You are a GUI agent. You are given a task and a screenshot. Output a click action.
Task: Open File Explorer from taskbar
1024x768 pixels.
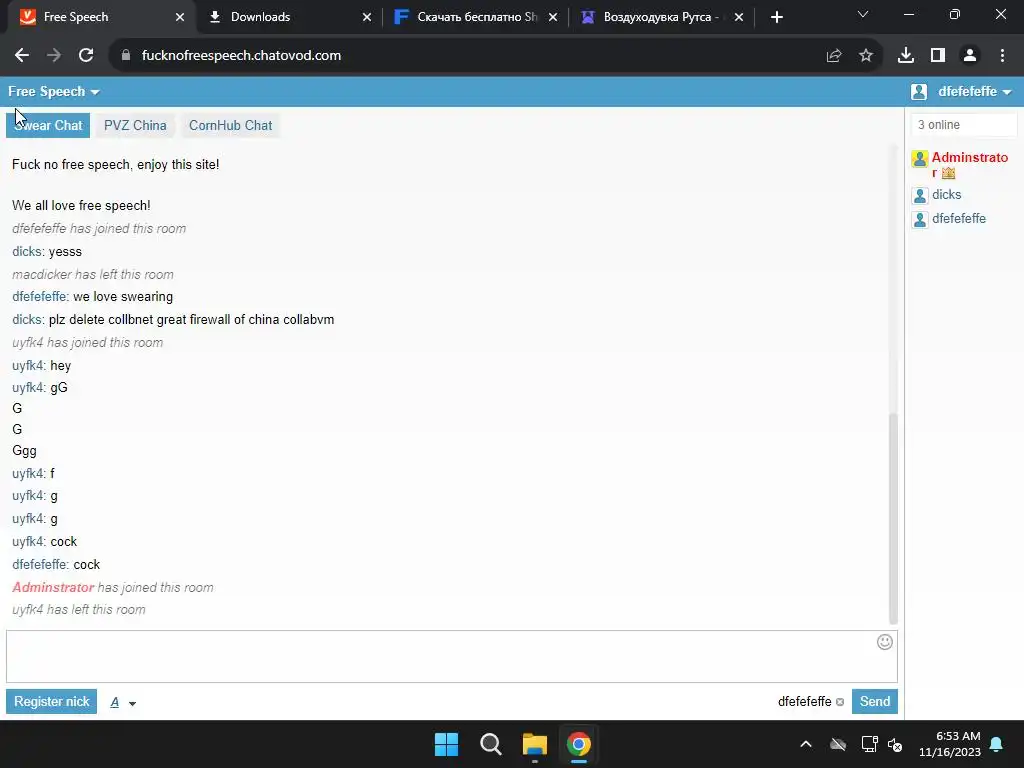[x=534, y=744]
